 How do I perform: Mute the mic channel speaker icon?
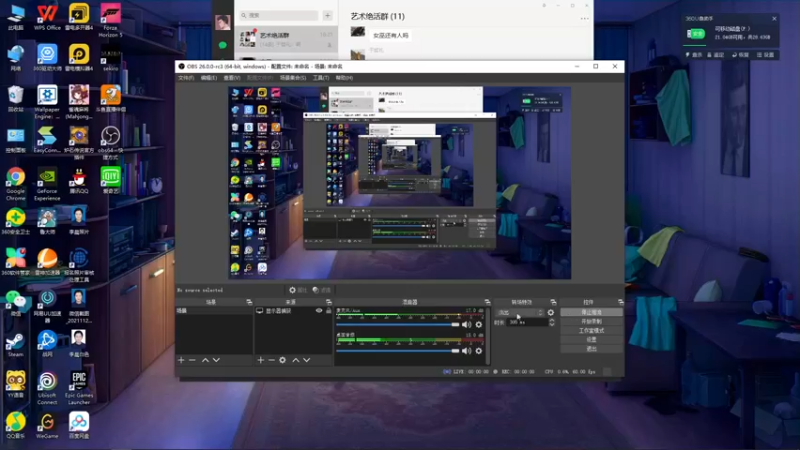click(x=466, y=324)
